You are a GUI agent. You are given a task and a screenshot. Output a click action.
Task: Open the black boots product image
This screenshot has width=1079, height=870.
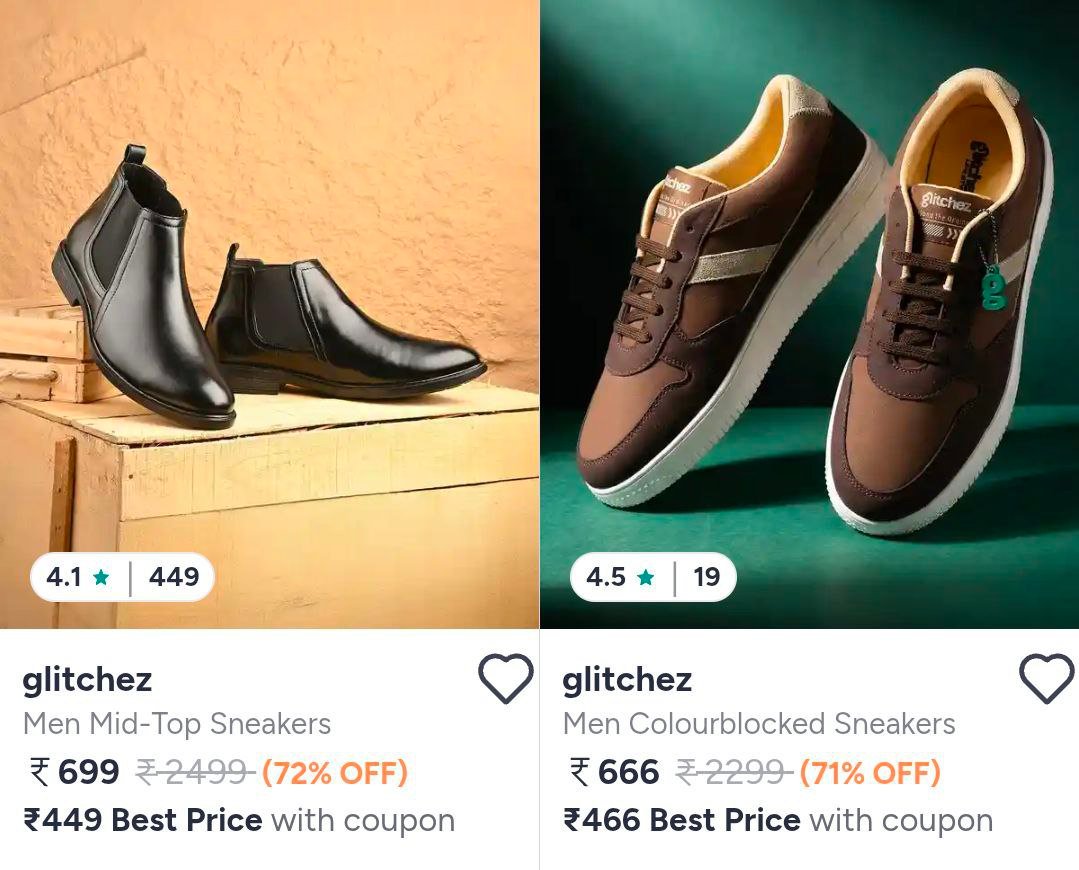(269, 300)
